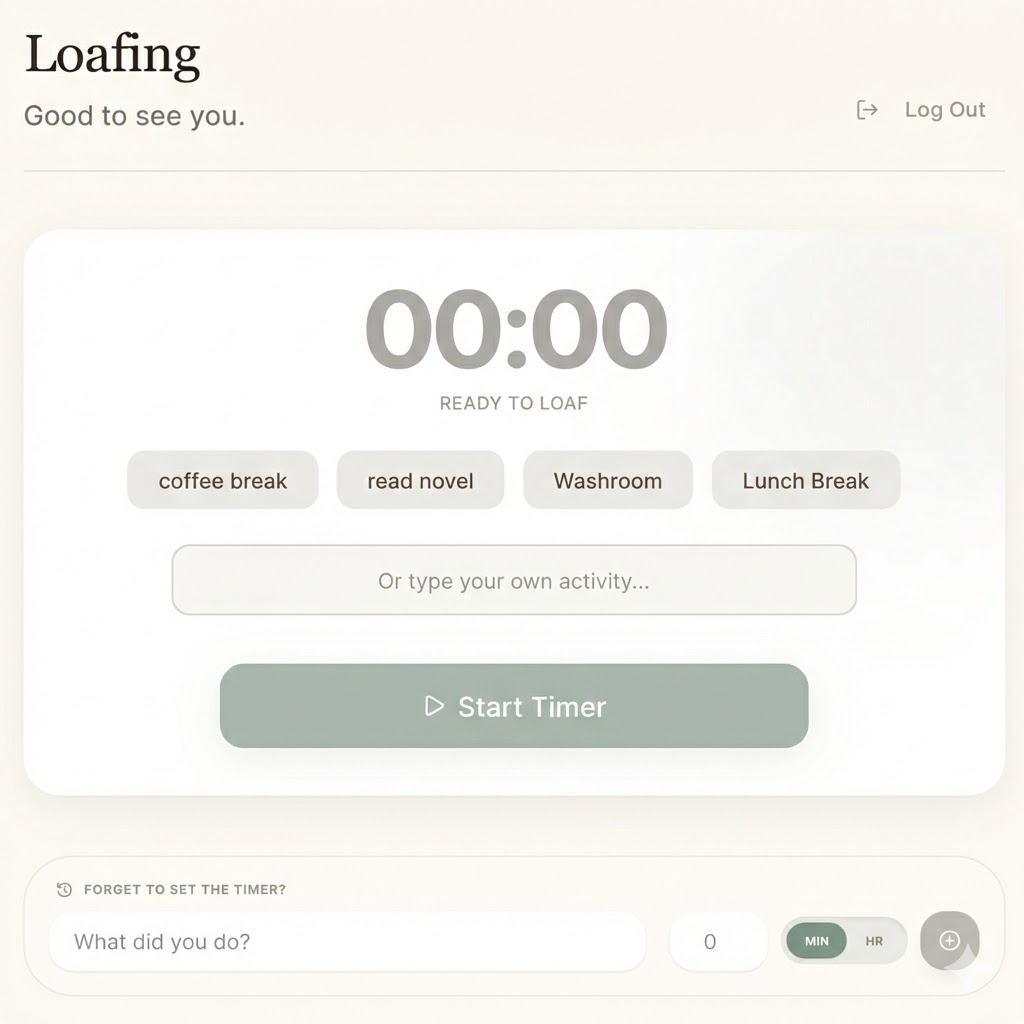Pick the Washroom activity chip
The image size is (1024, 1024).
click(607, 480)
